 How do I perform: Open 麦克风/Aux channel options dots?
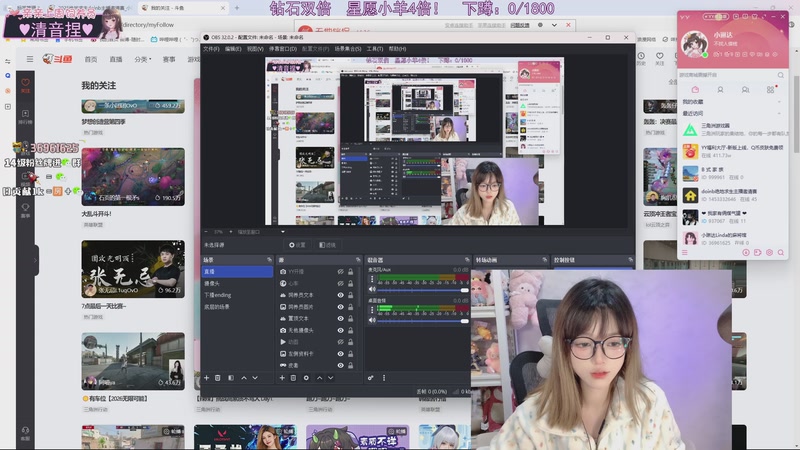pyautogui.click(x=372, y=279)
